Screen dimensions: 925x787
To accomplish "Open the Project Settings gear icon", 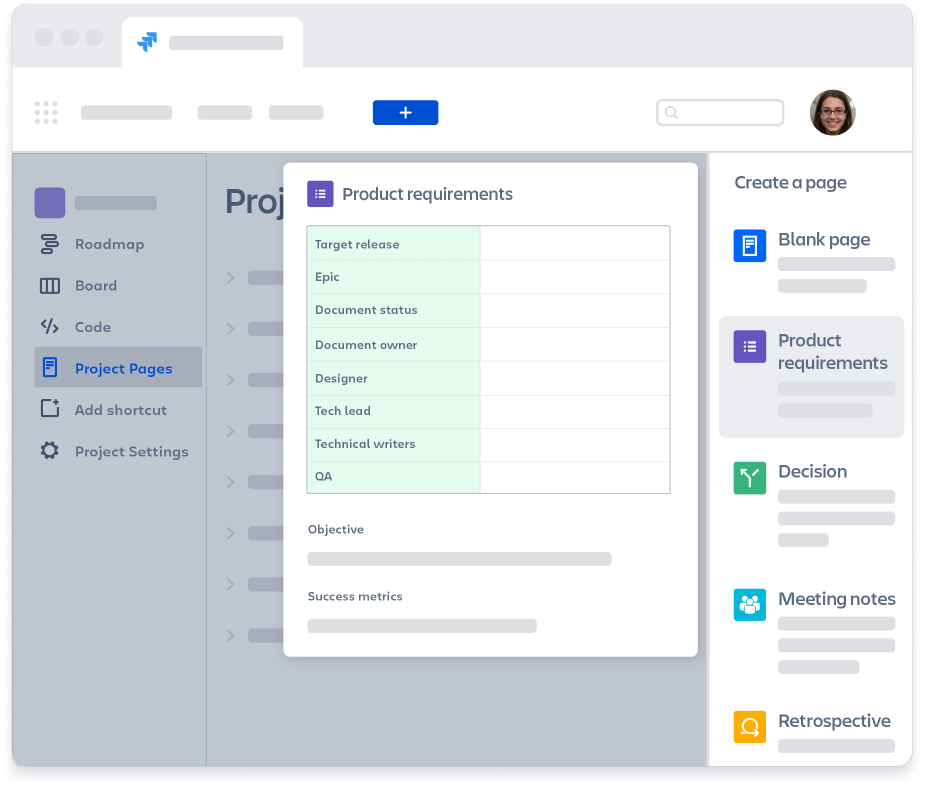I will (x=47, y=451).
